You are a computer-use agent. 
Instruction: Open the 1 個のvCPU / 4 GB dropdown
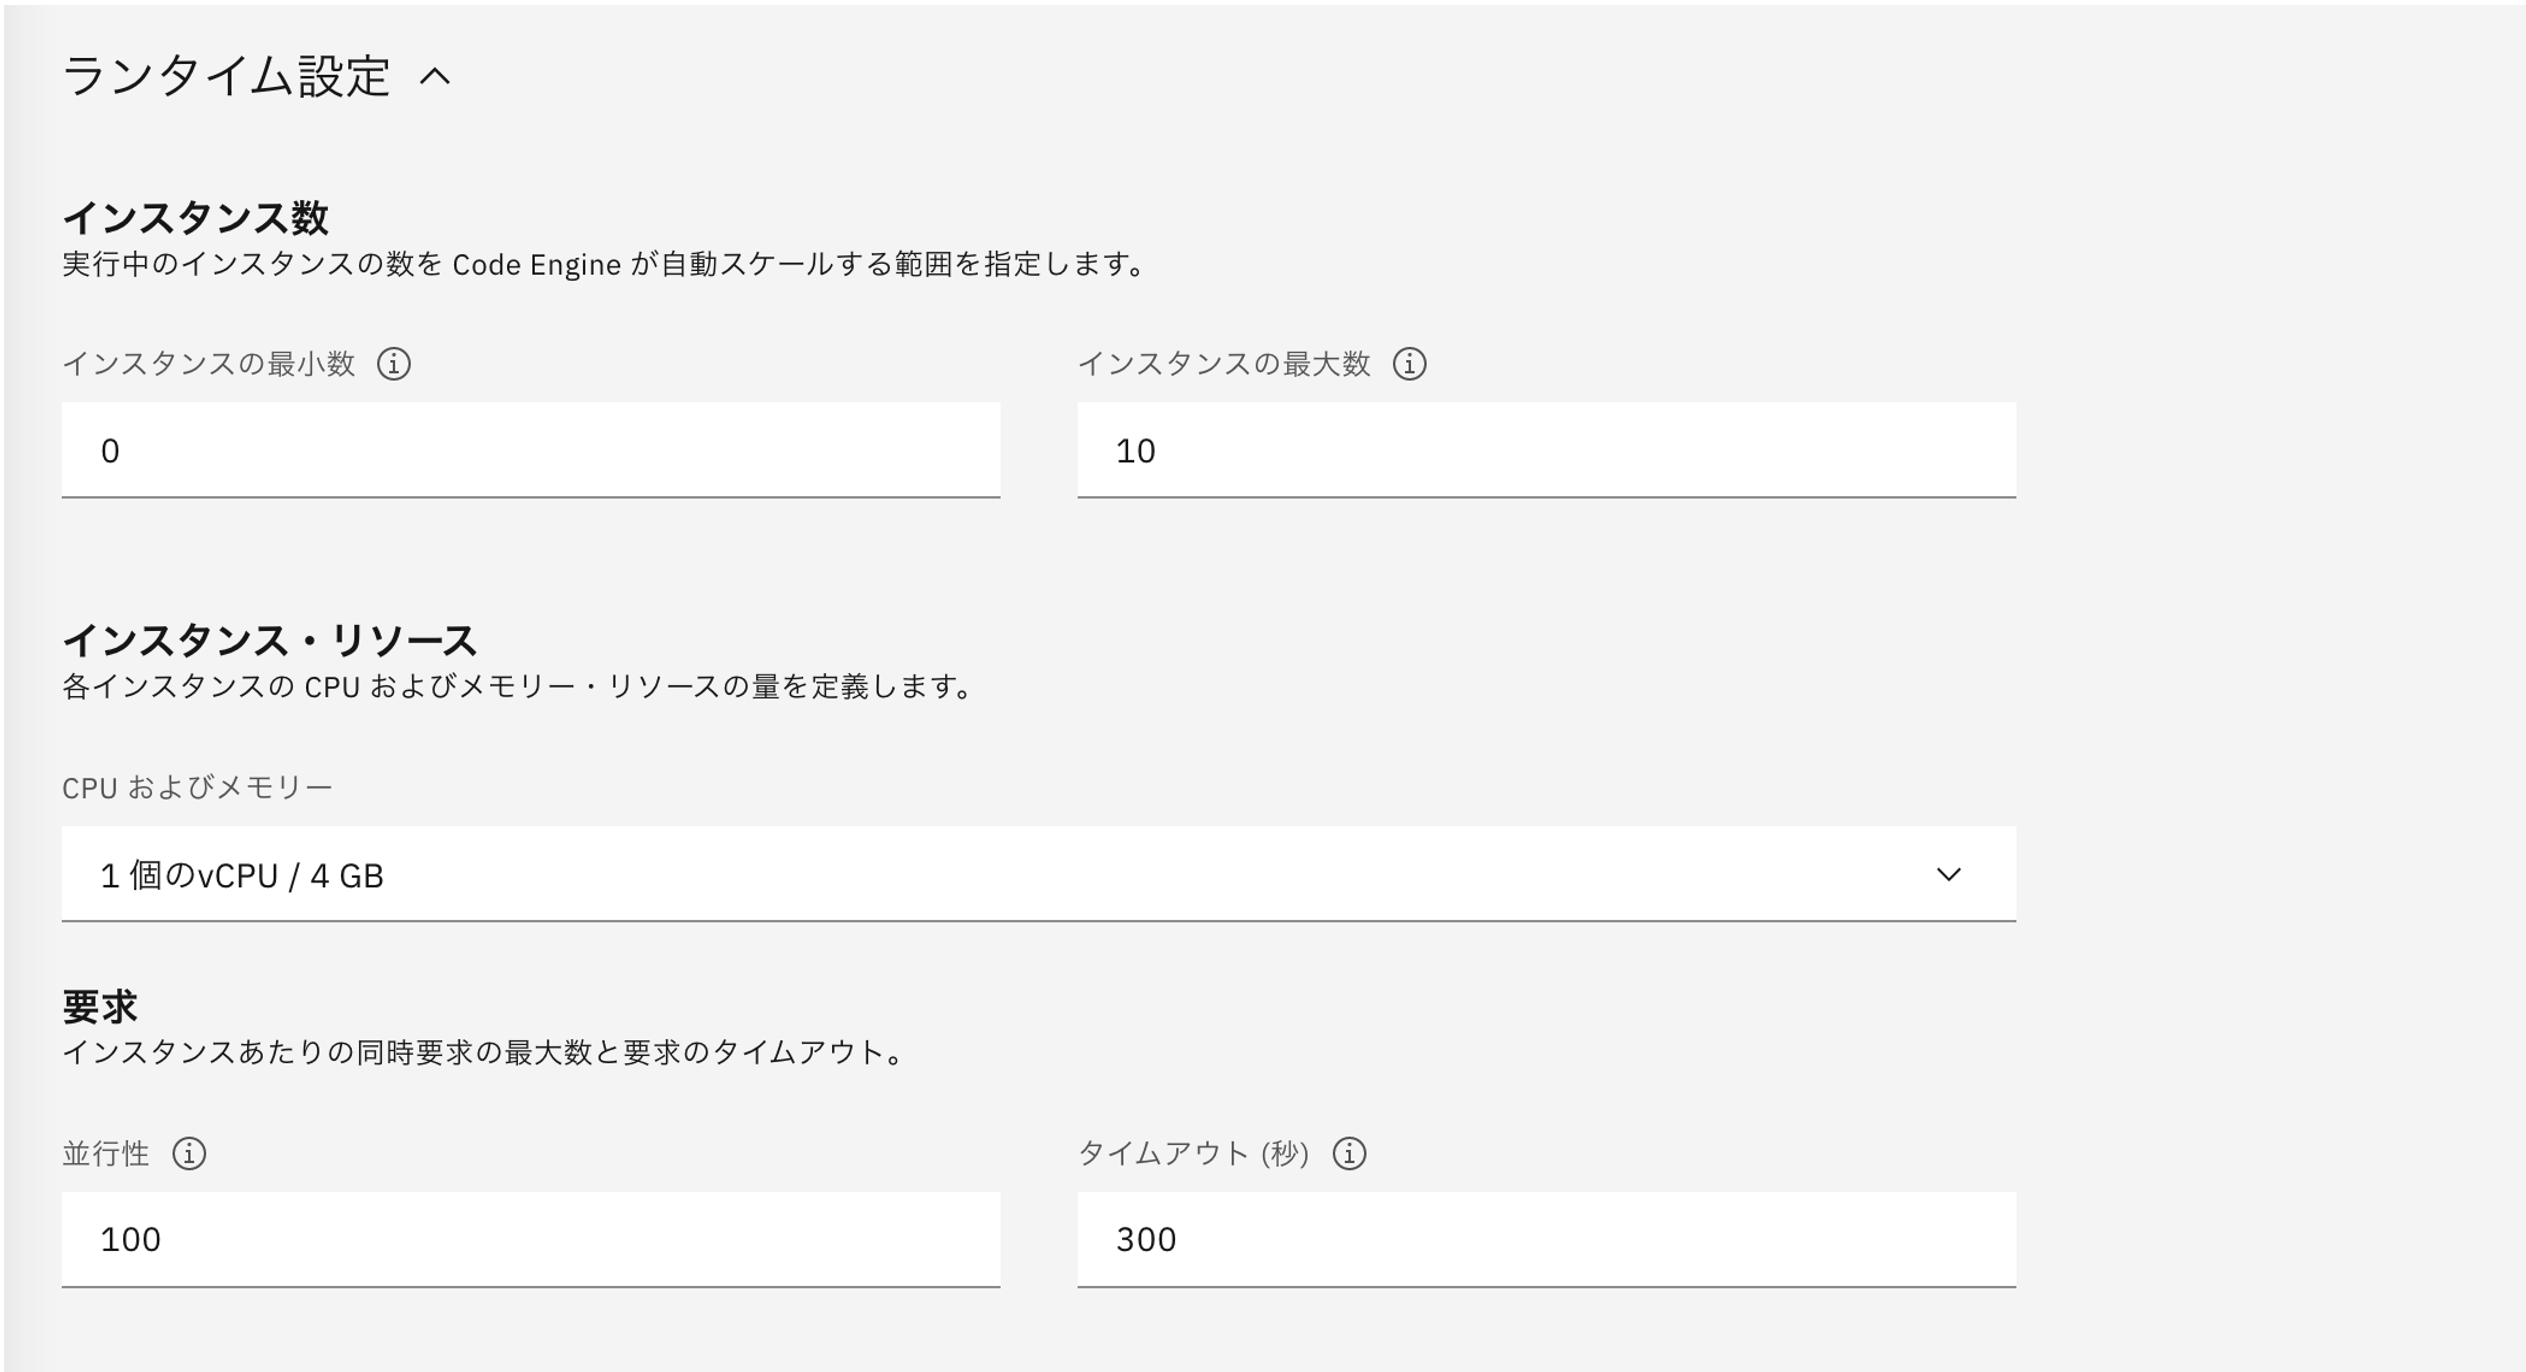(x=1038, y=874)
